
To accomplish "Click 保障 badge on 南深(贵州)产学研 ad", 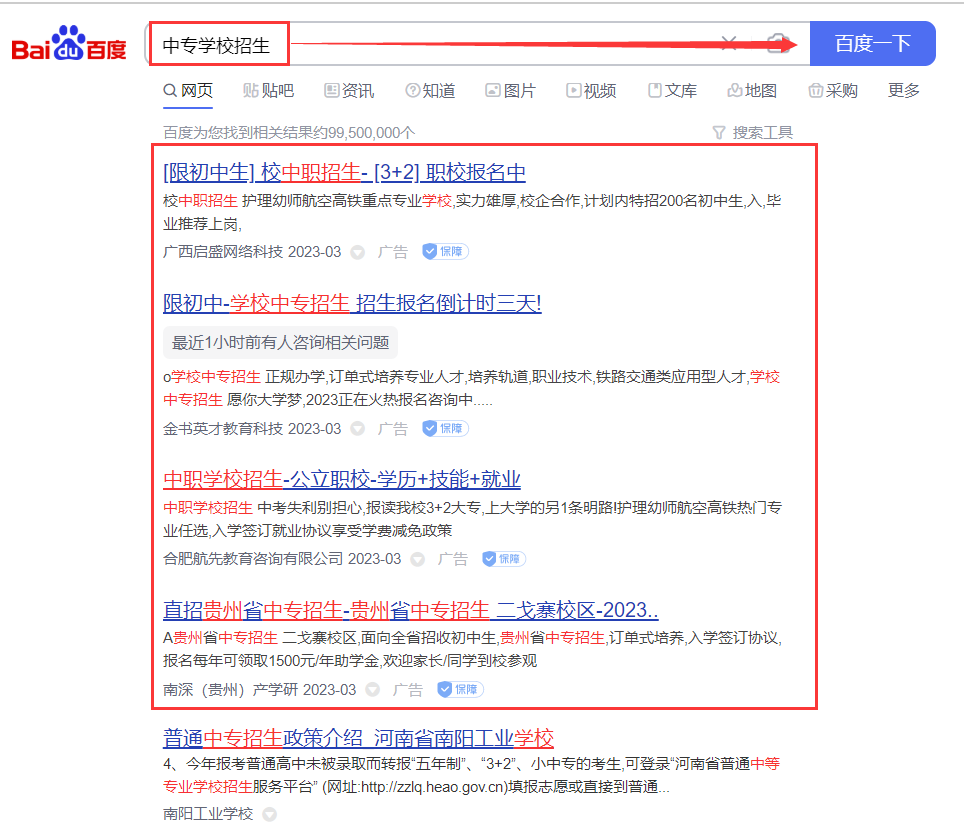I will tap(460, 689).
